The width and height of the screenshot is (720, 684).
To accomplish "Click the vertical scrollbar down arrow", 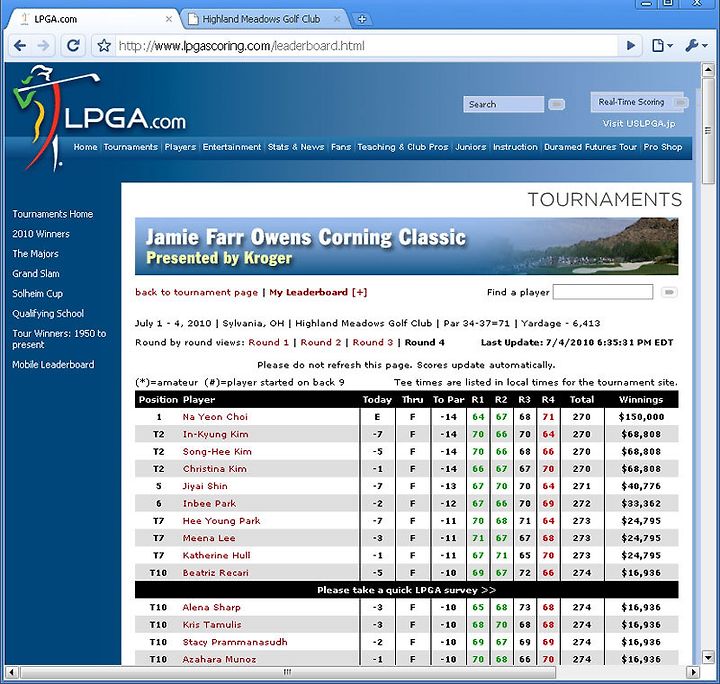I will (x=708, y=657).
